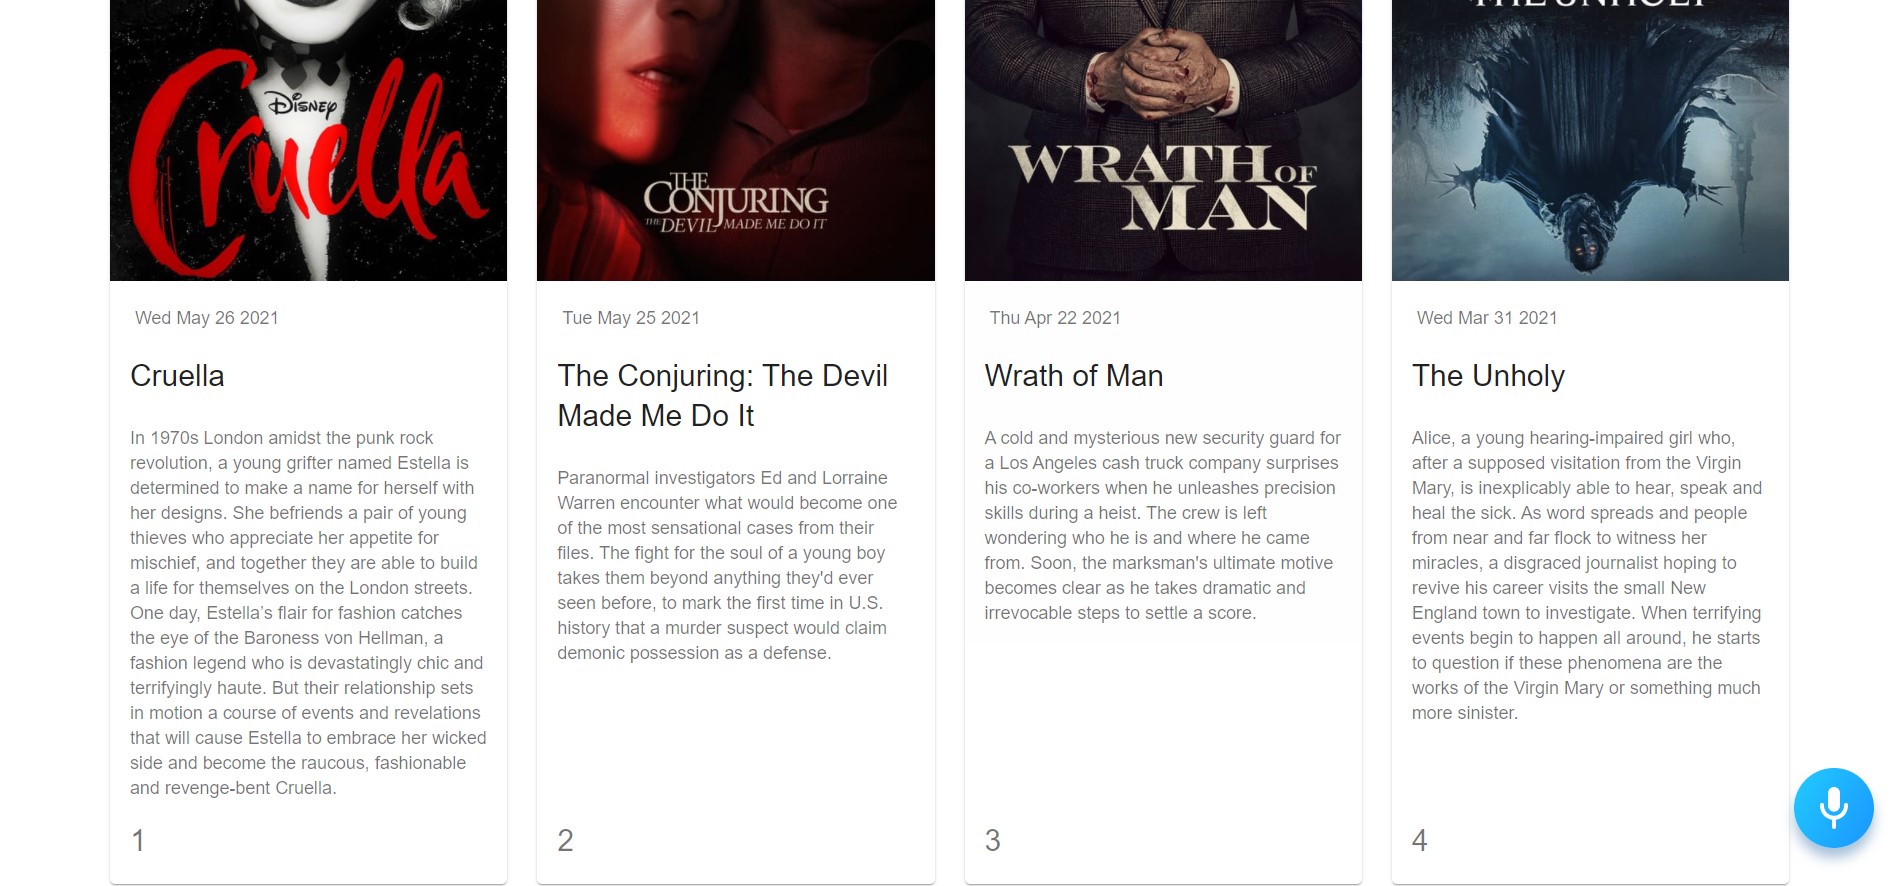
Task: Select the Wrath of Man title
Action: point(1074,376)
